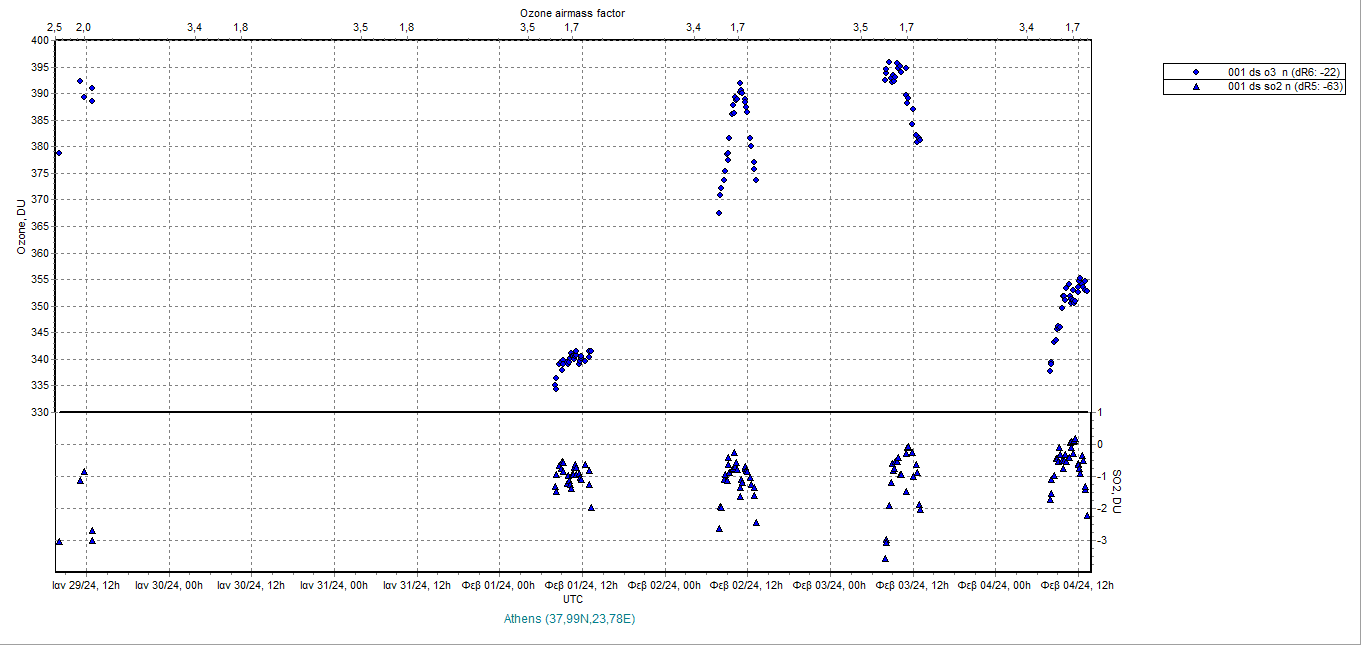Viewport: 1361px width, 645px height.
Task: Click the triangle marker in the so2 legend entry
Action: coord(1196,87)
